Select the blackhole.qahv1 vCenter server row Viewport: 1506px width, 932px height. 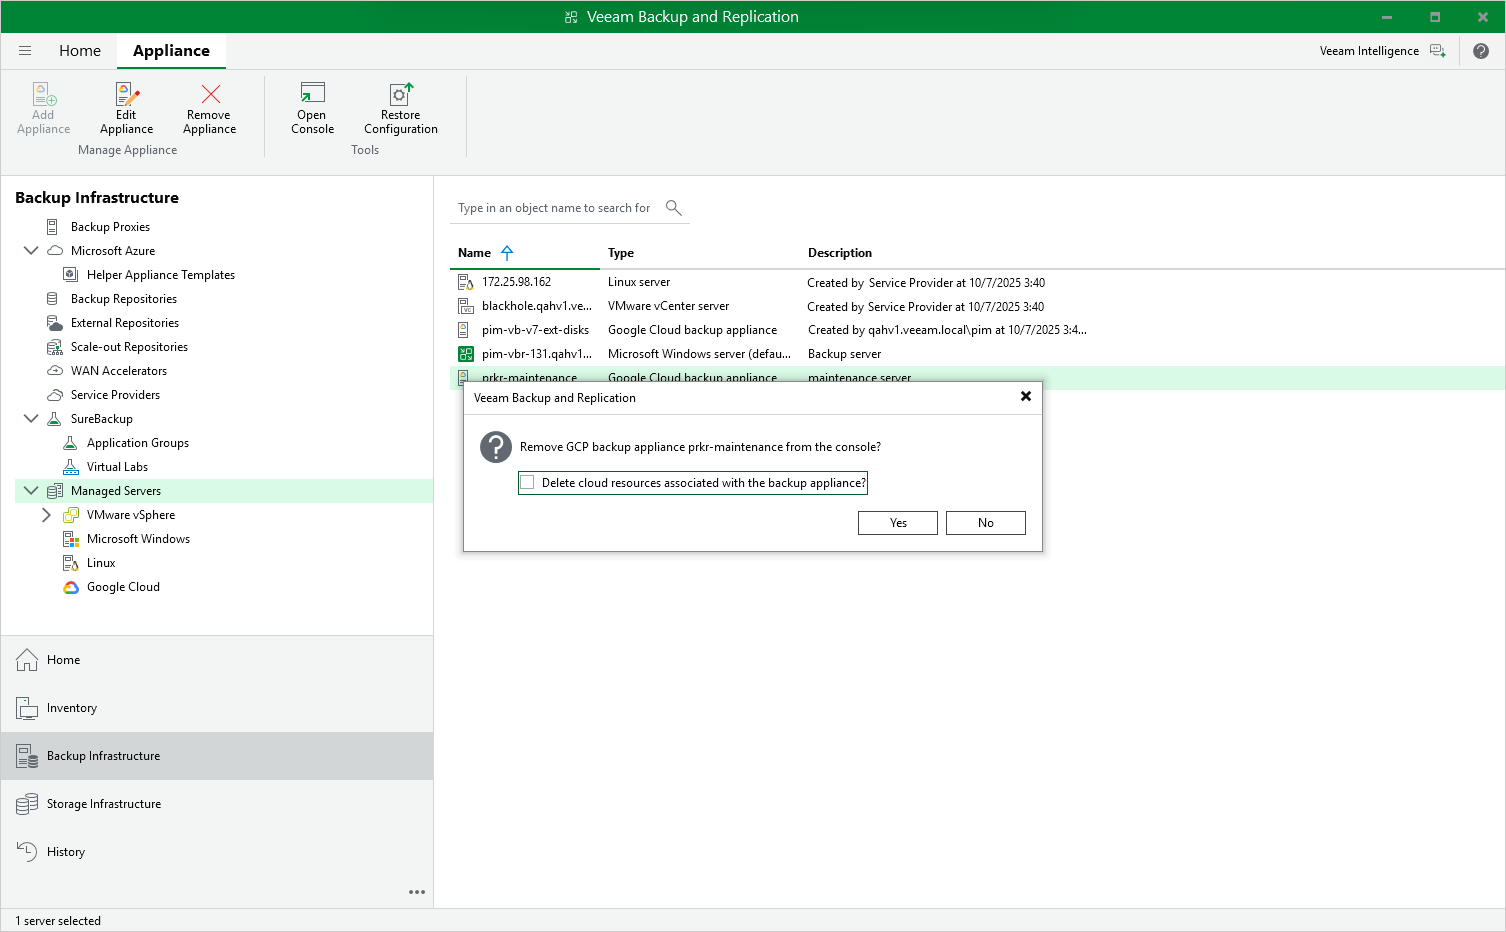[977, 306]
